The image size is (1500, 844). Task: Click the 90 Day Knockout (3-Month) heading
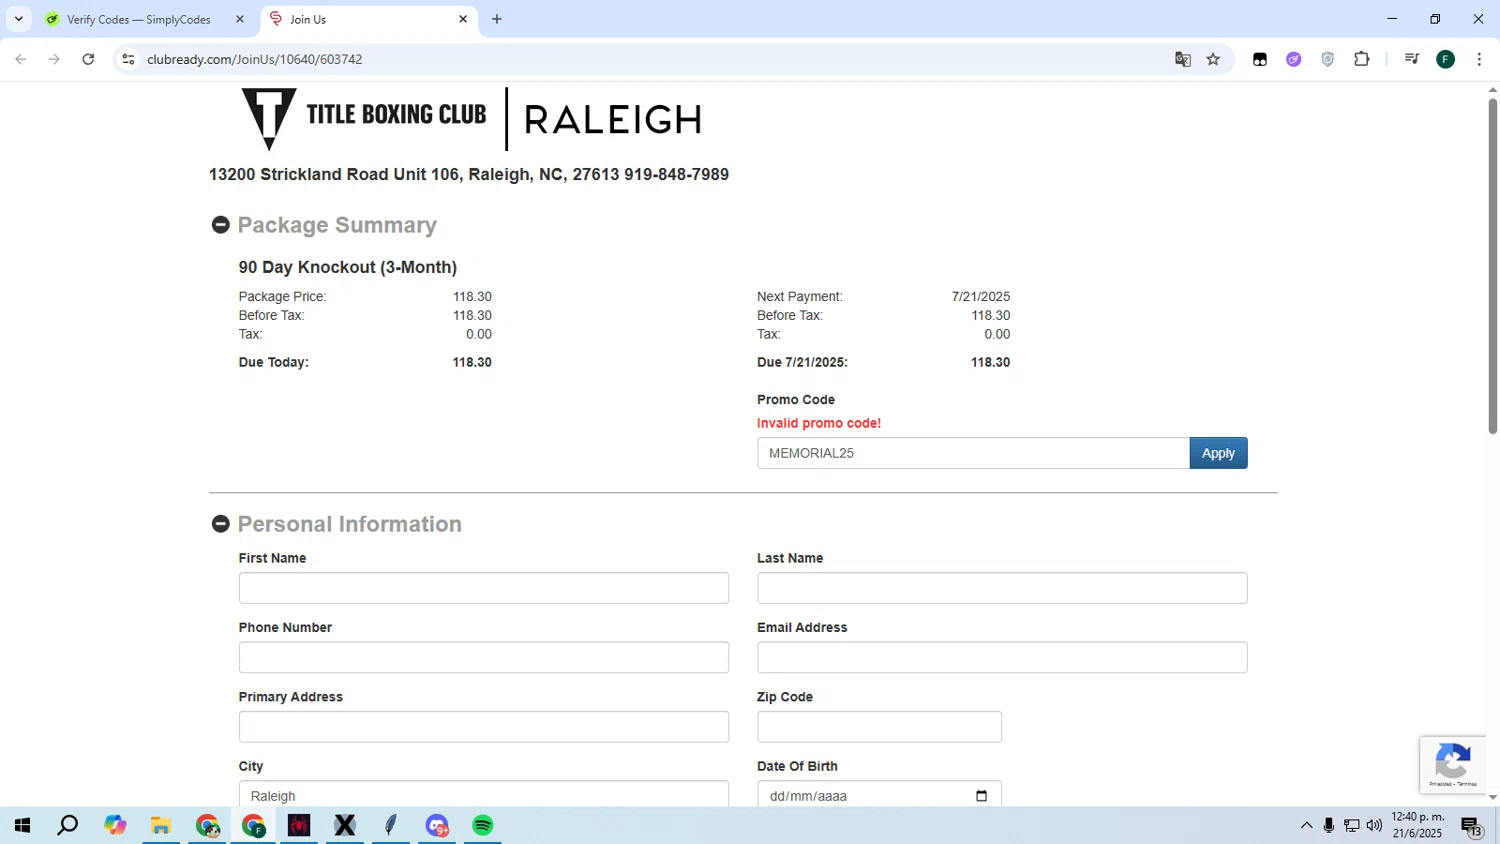(348, 267)
